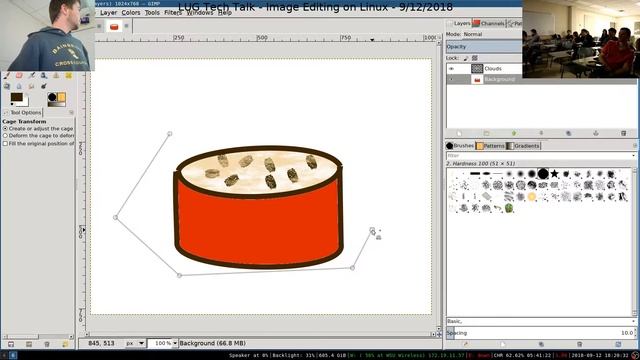This screenshot has height=360, width=640.
Task: Select the Perspective Clone tool
Action: [7, 86]
